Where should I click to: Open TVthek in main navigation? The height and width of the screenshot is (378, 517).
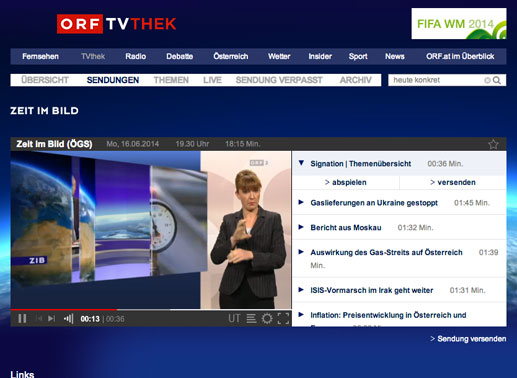click(x=93, y=56)
